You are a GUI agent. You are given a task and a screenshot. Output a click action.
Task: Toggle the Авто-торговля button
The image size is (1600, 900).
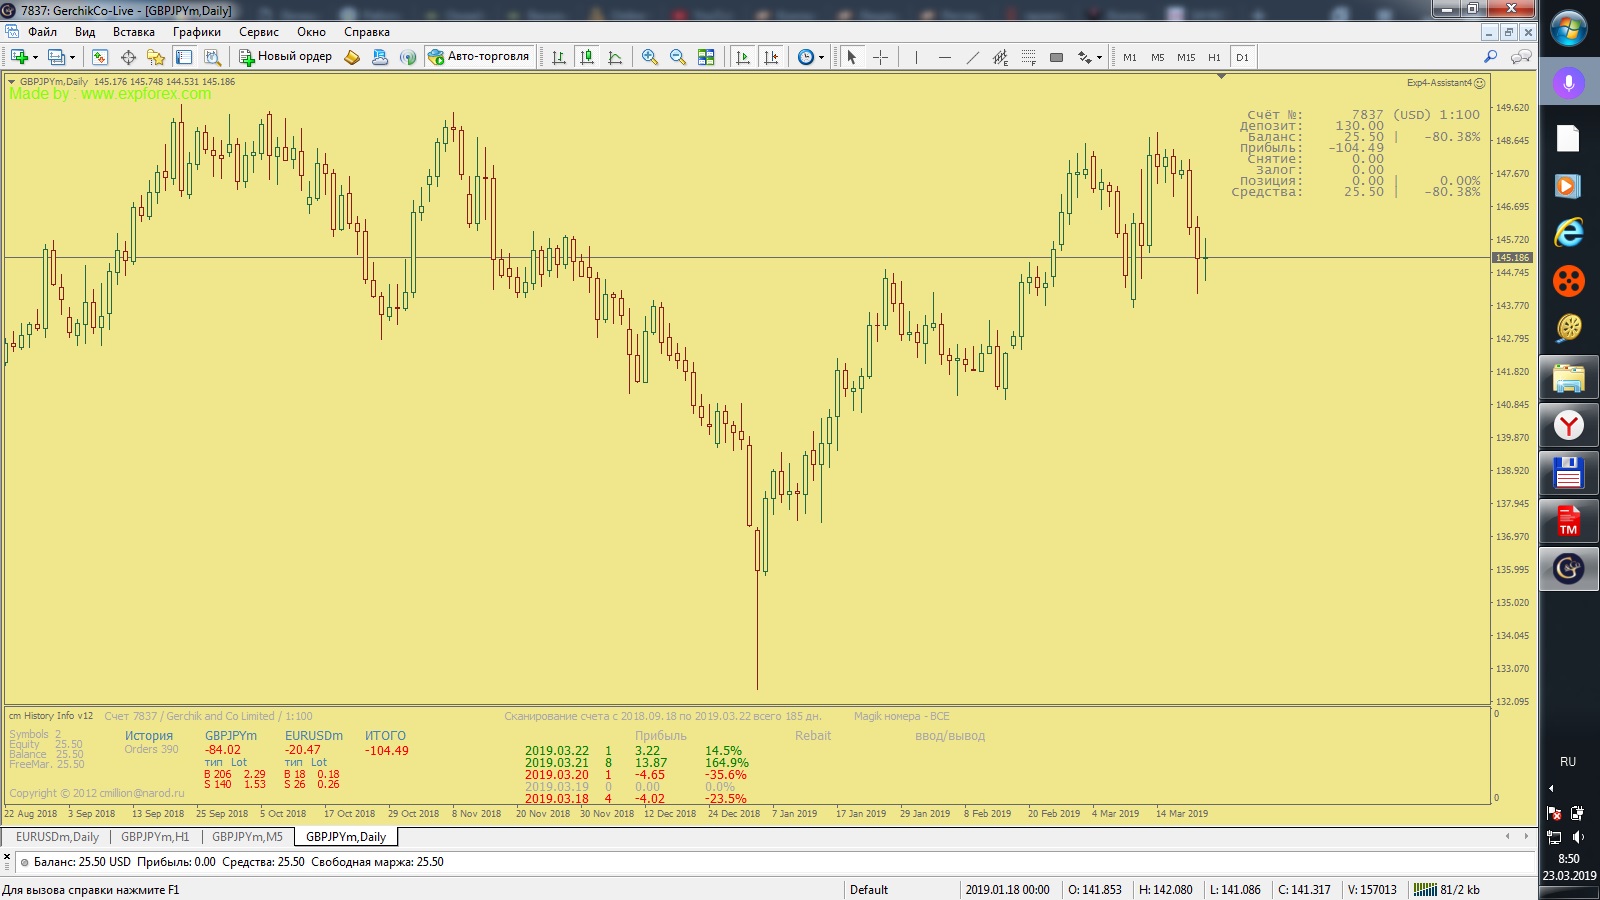479,57
